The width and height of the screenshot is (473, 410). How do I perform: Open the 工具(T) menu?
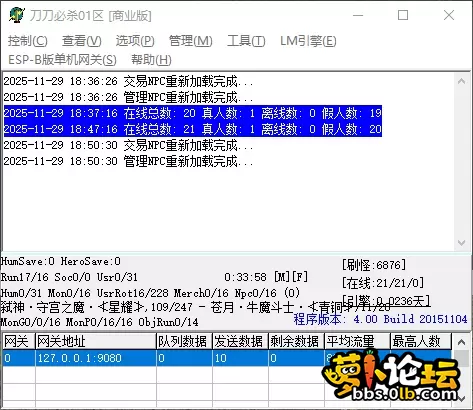(x=246, y=41)
